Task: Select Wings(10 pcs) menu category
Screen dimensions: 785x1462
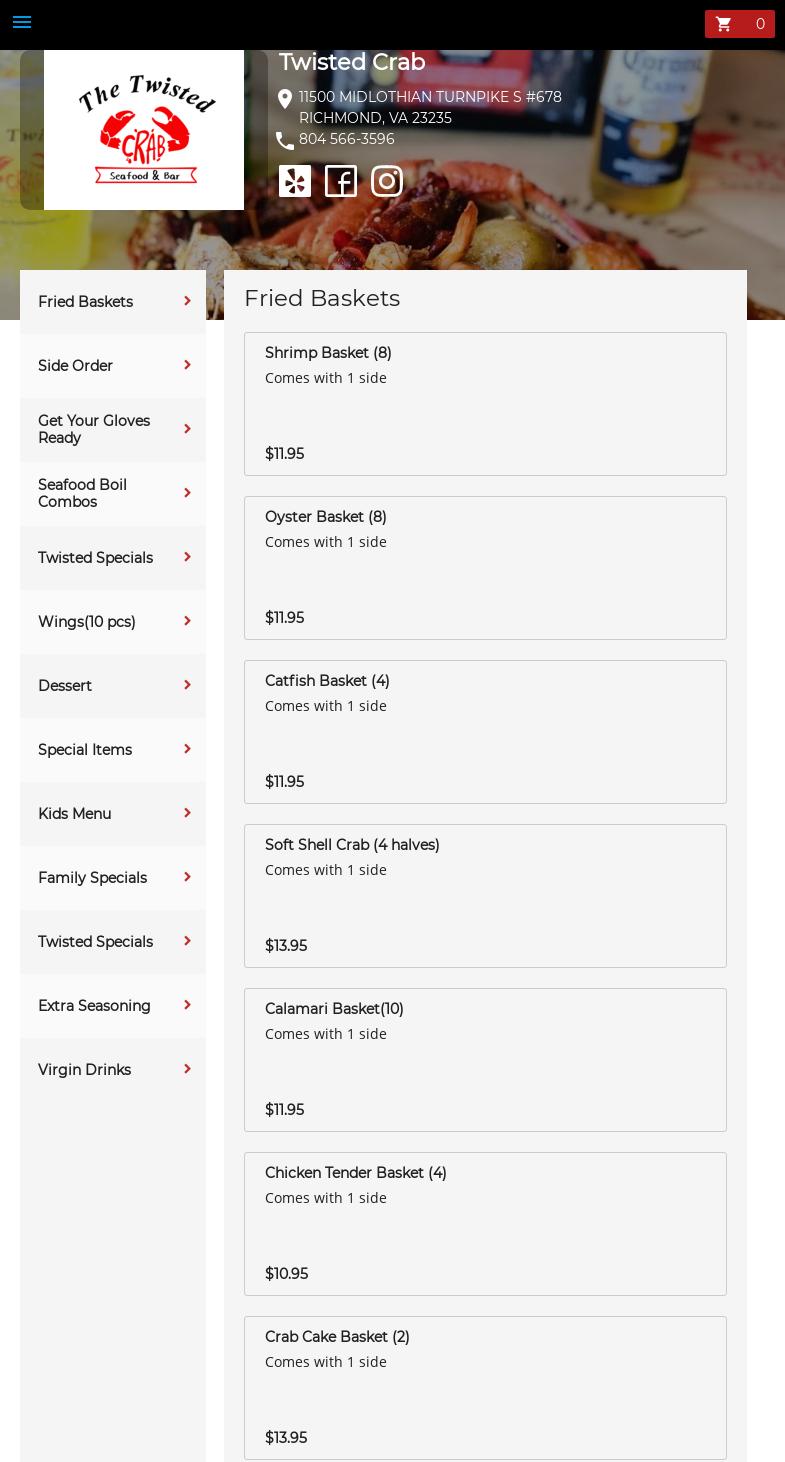Action: click(87, 622)
